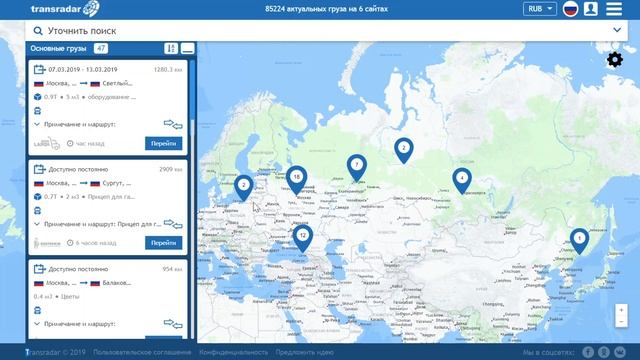Open Предложить идею footer link
640x360 pixels.
point(304,352)
